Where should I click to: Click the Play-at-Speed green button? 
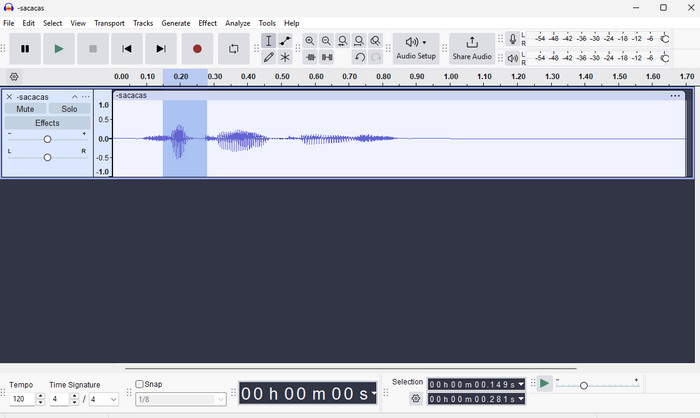coord(544,384)
